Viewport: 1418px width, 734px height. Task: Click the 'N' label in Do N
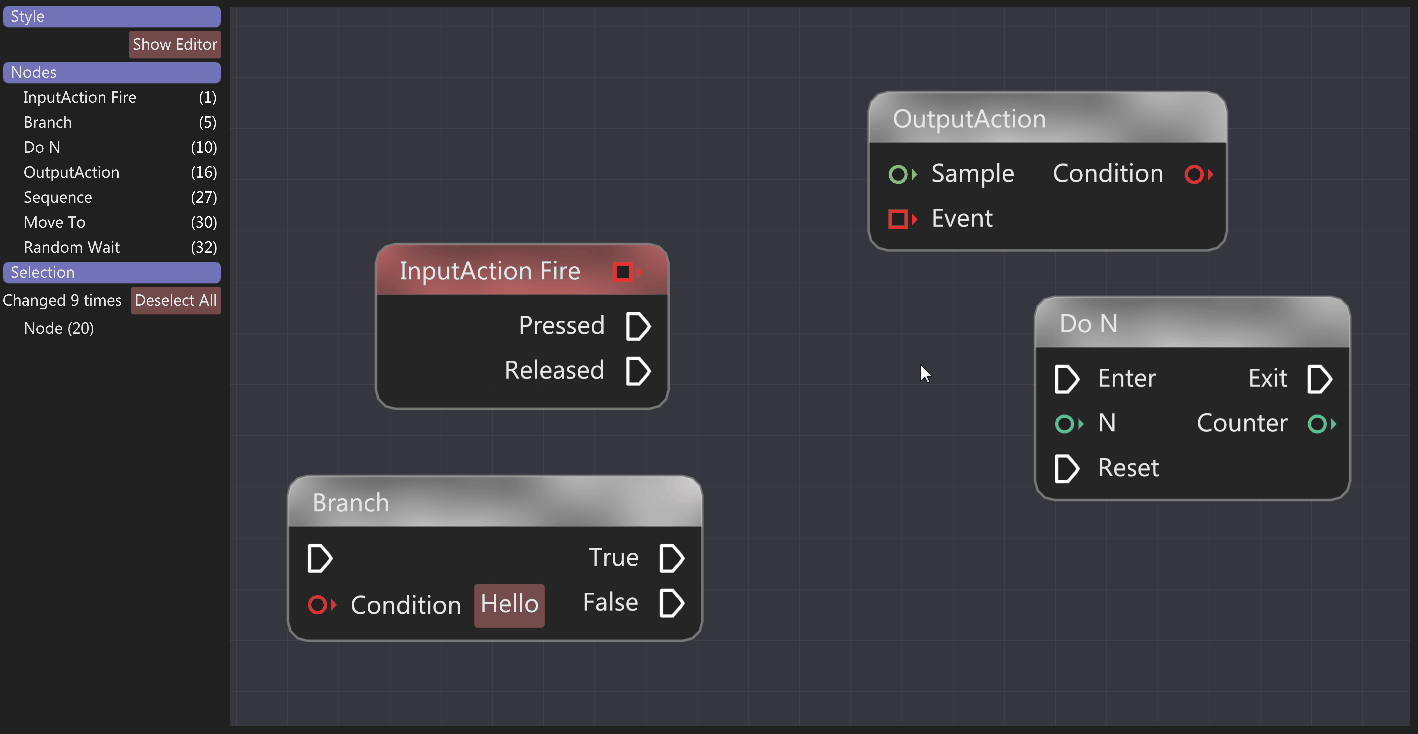(x=1107, y=424)
